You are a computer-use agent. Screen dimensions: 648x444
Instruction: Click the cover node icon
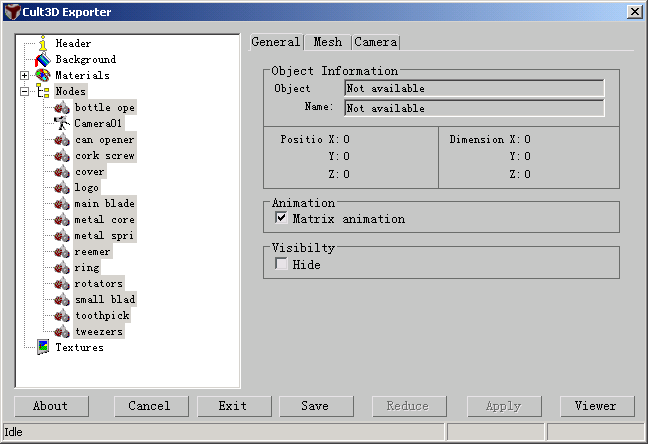click(62, 172)
